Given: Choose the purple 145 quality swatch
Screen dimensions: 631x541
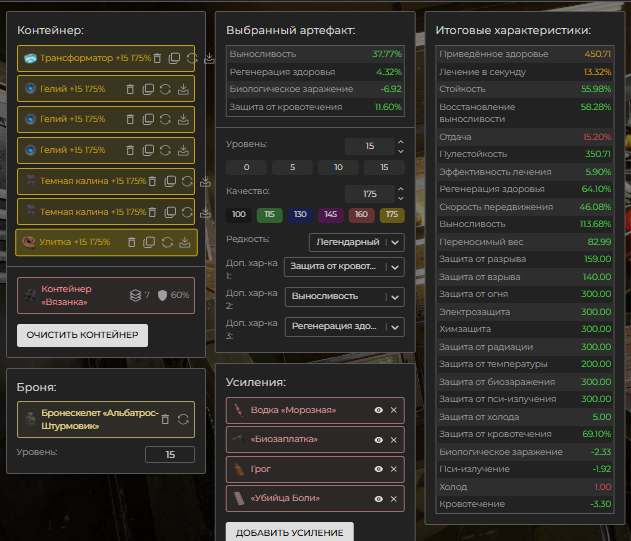Looking at the screenshot, I should pyautogui.click(x=331, y=215).
